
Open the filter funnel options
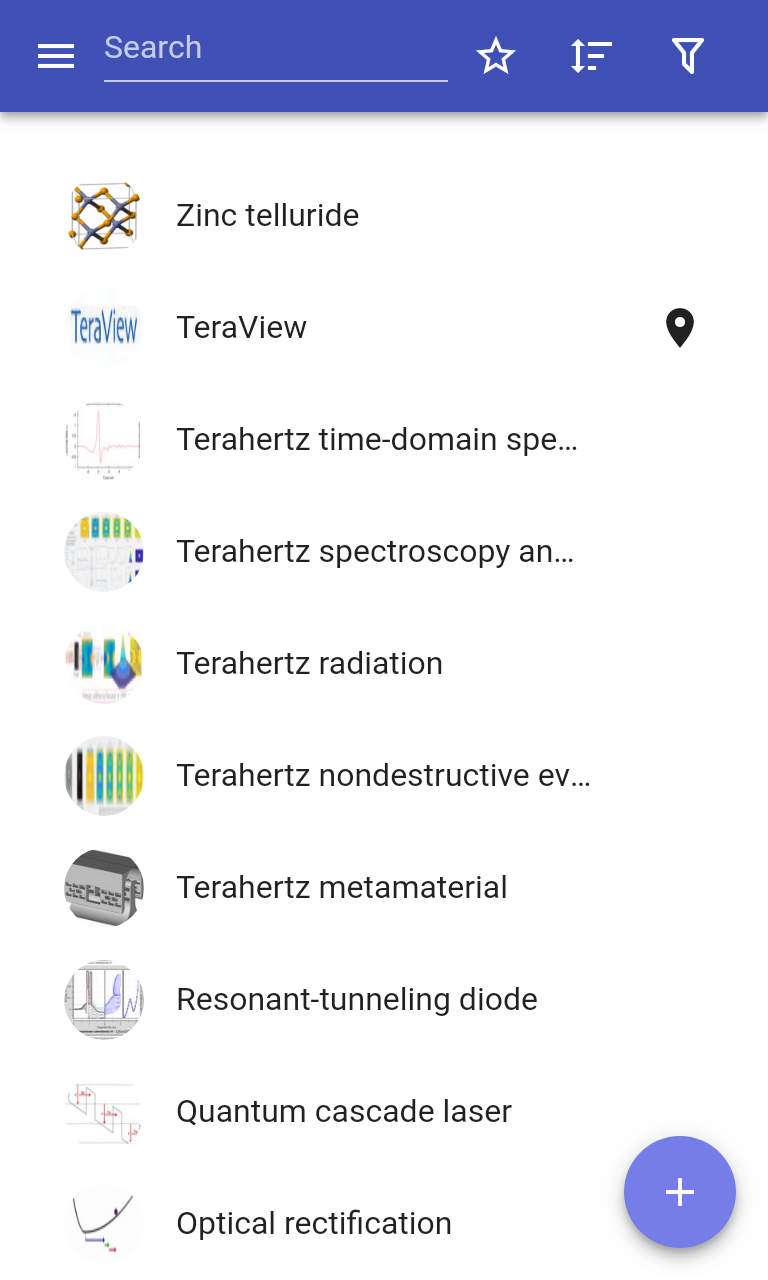[x=688, y=56]
